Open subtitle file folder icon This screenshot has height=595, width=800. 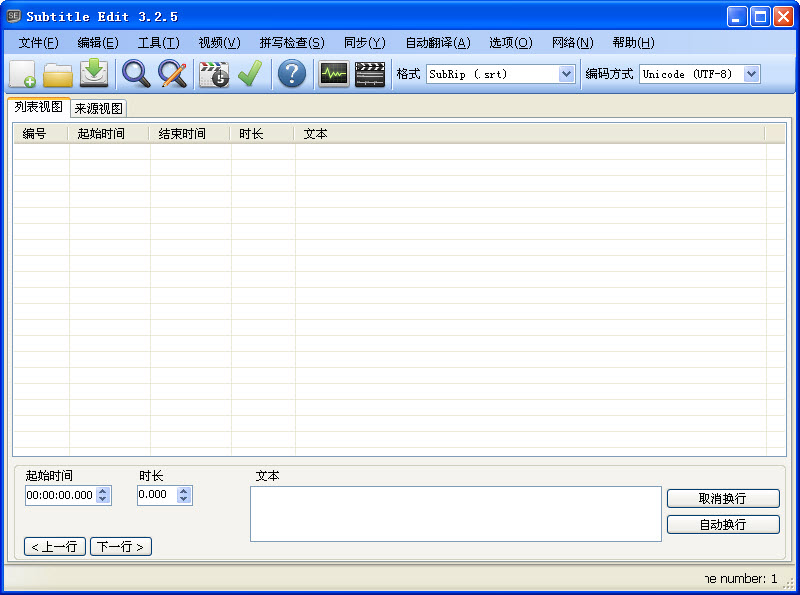tap(58, 75)
